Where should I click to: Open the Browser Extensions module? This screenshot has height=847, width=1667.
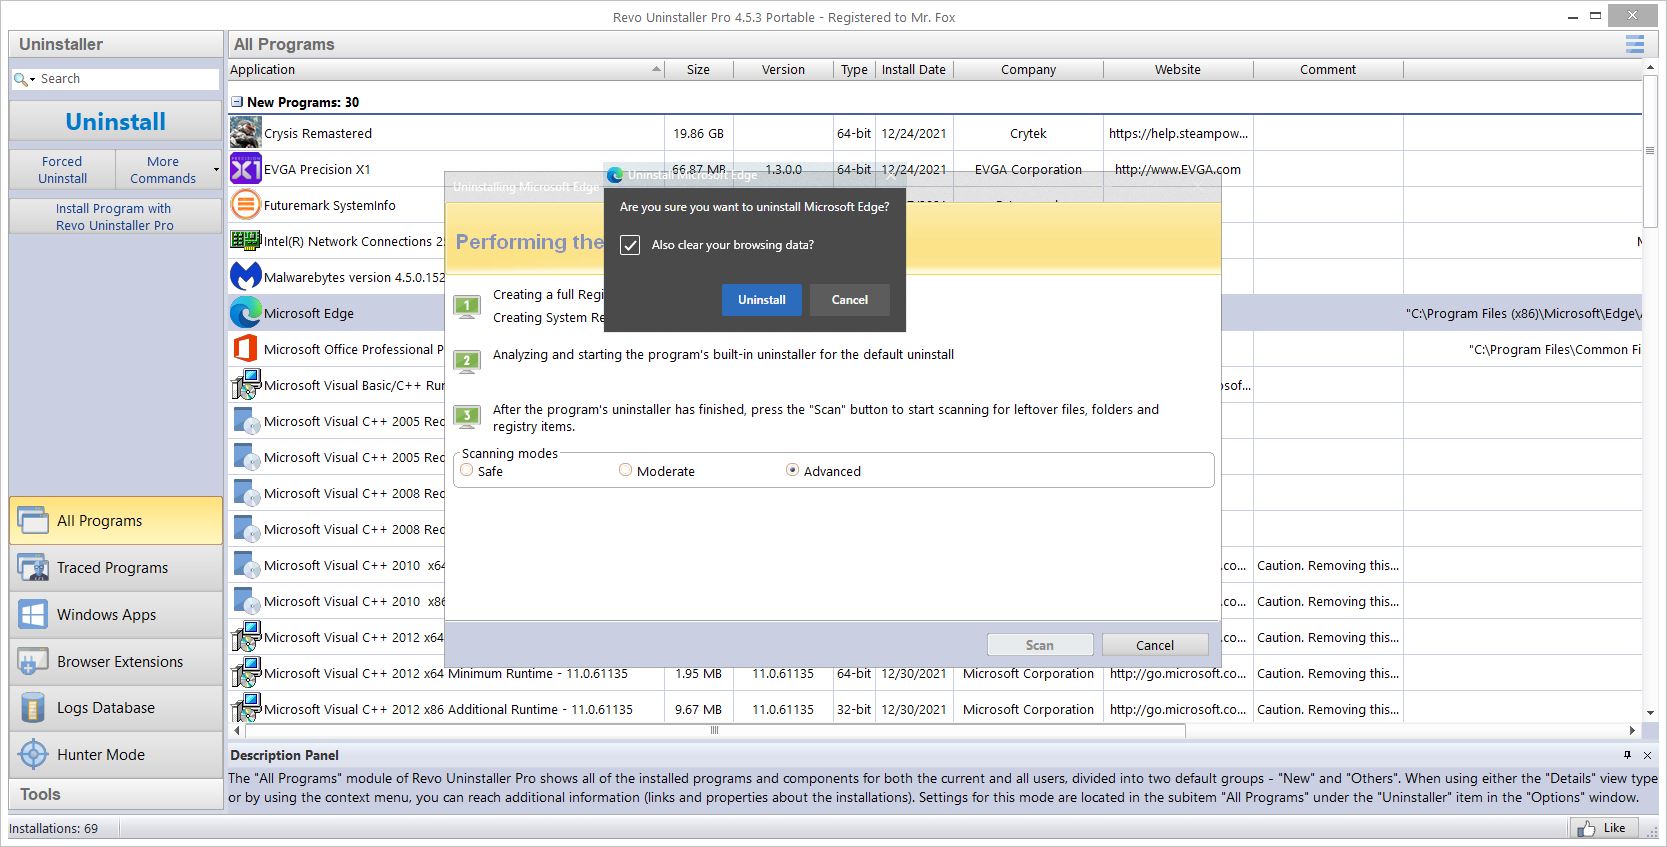116,662
